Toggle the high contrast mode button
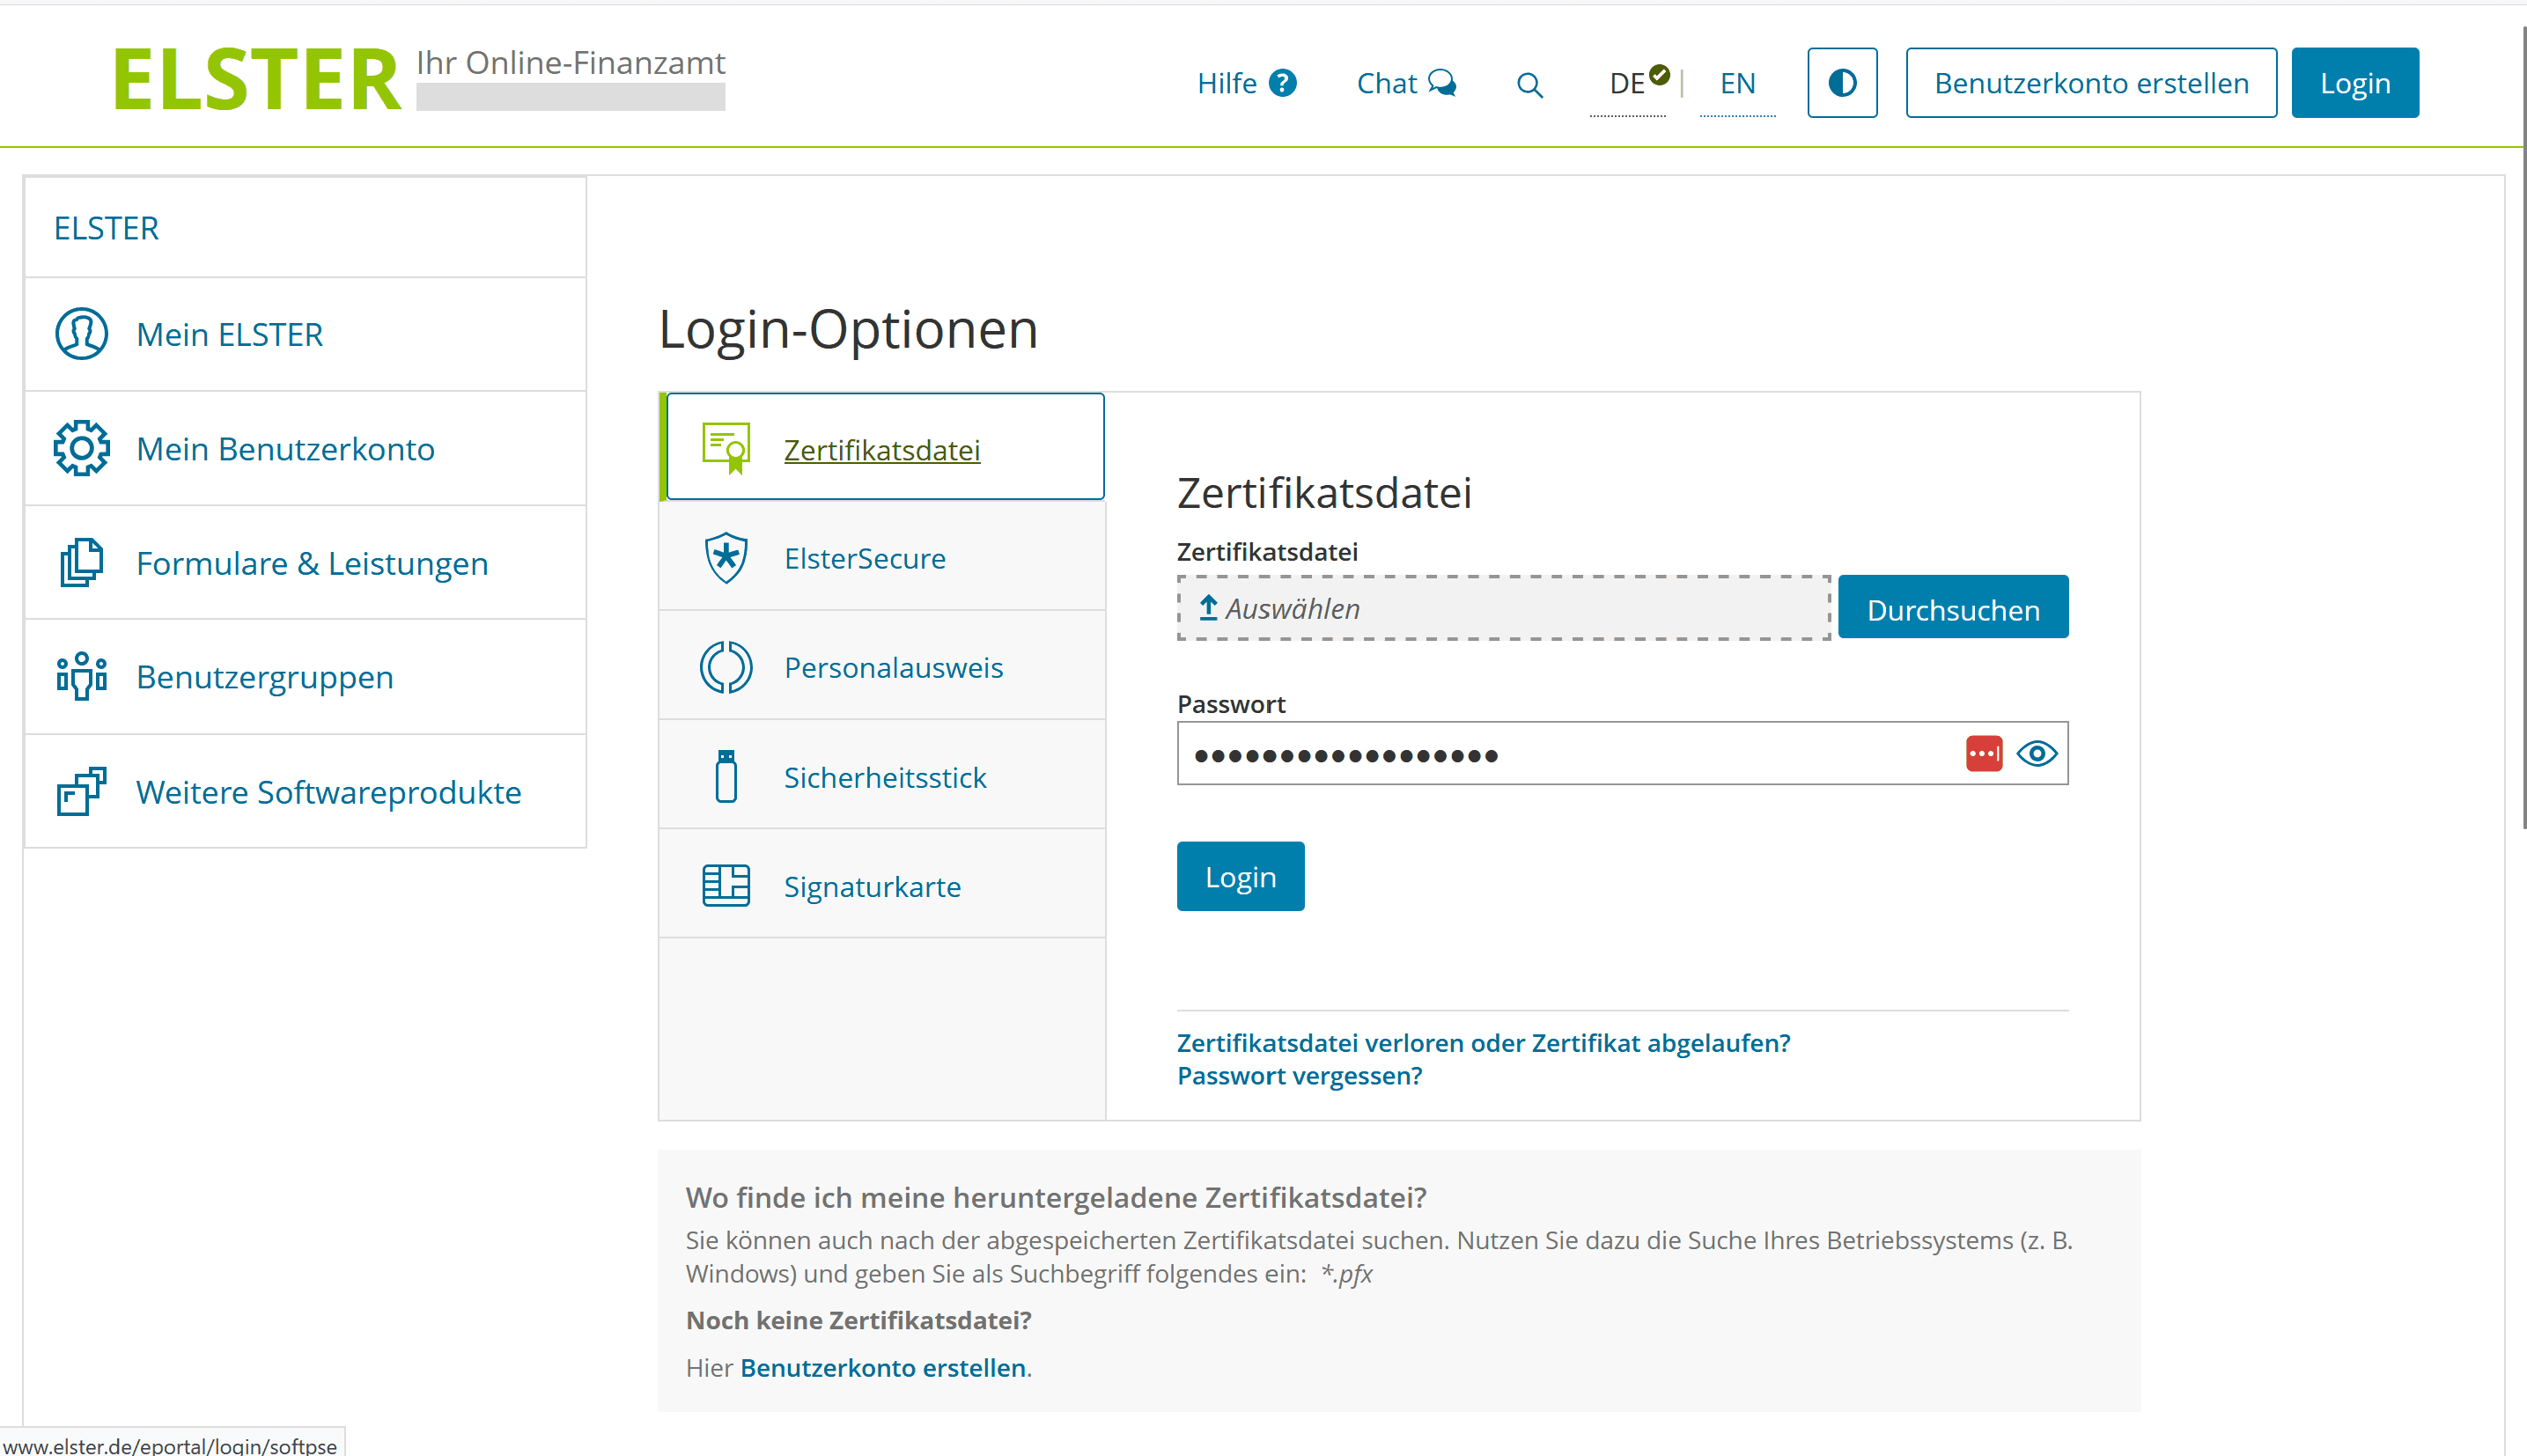This screenshot has height=1456, width=2527. click(x=1841, y=83)
